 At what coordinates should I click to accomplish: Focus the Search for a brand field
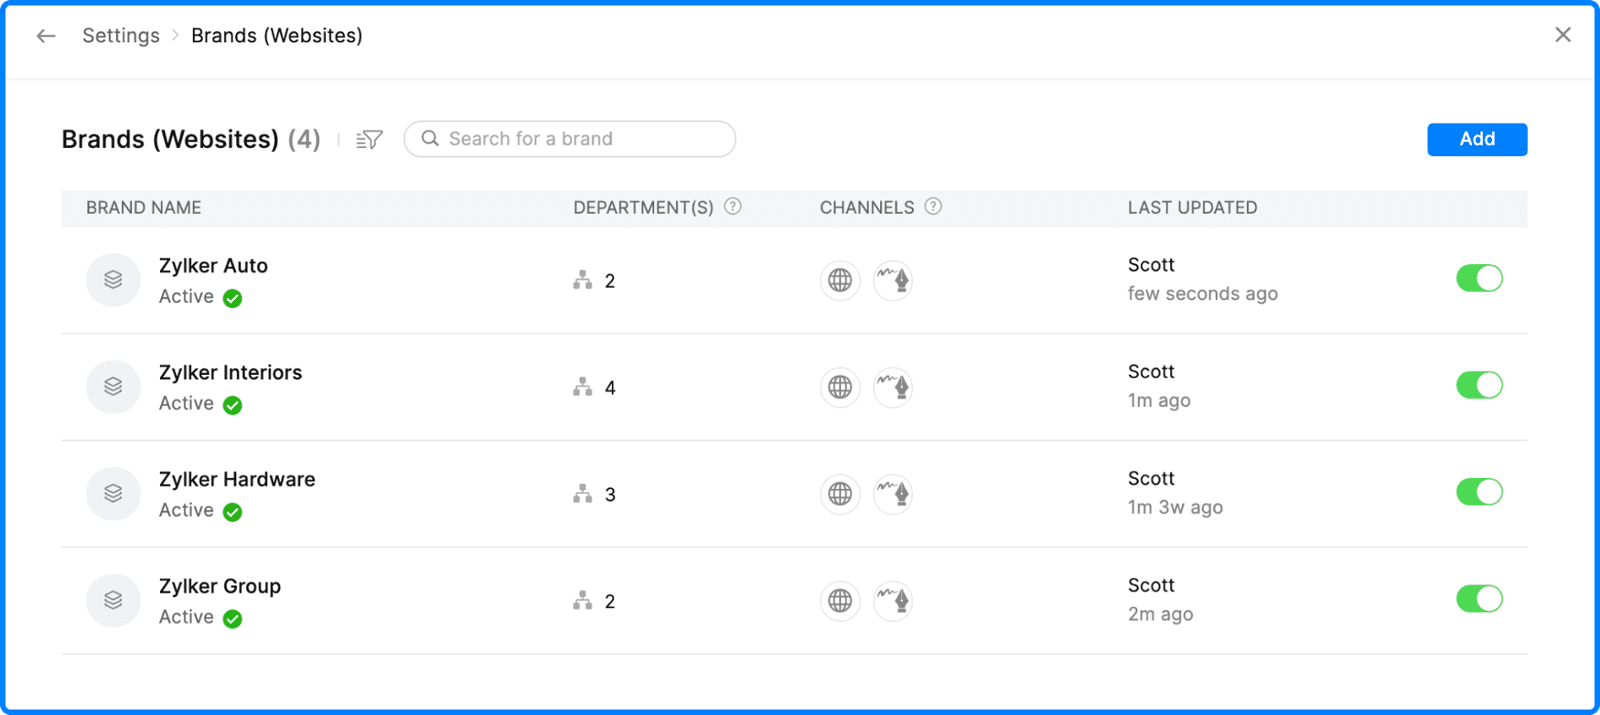[x=580, y=139]
